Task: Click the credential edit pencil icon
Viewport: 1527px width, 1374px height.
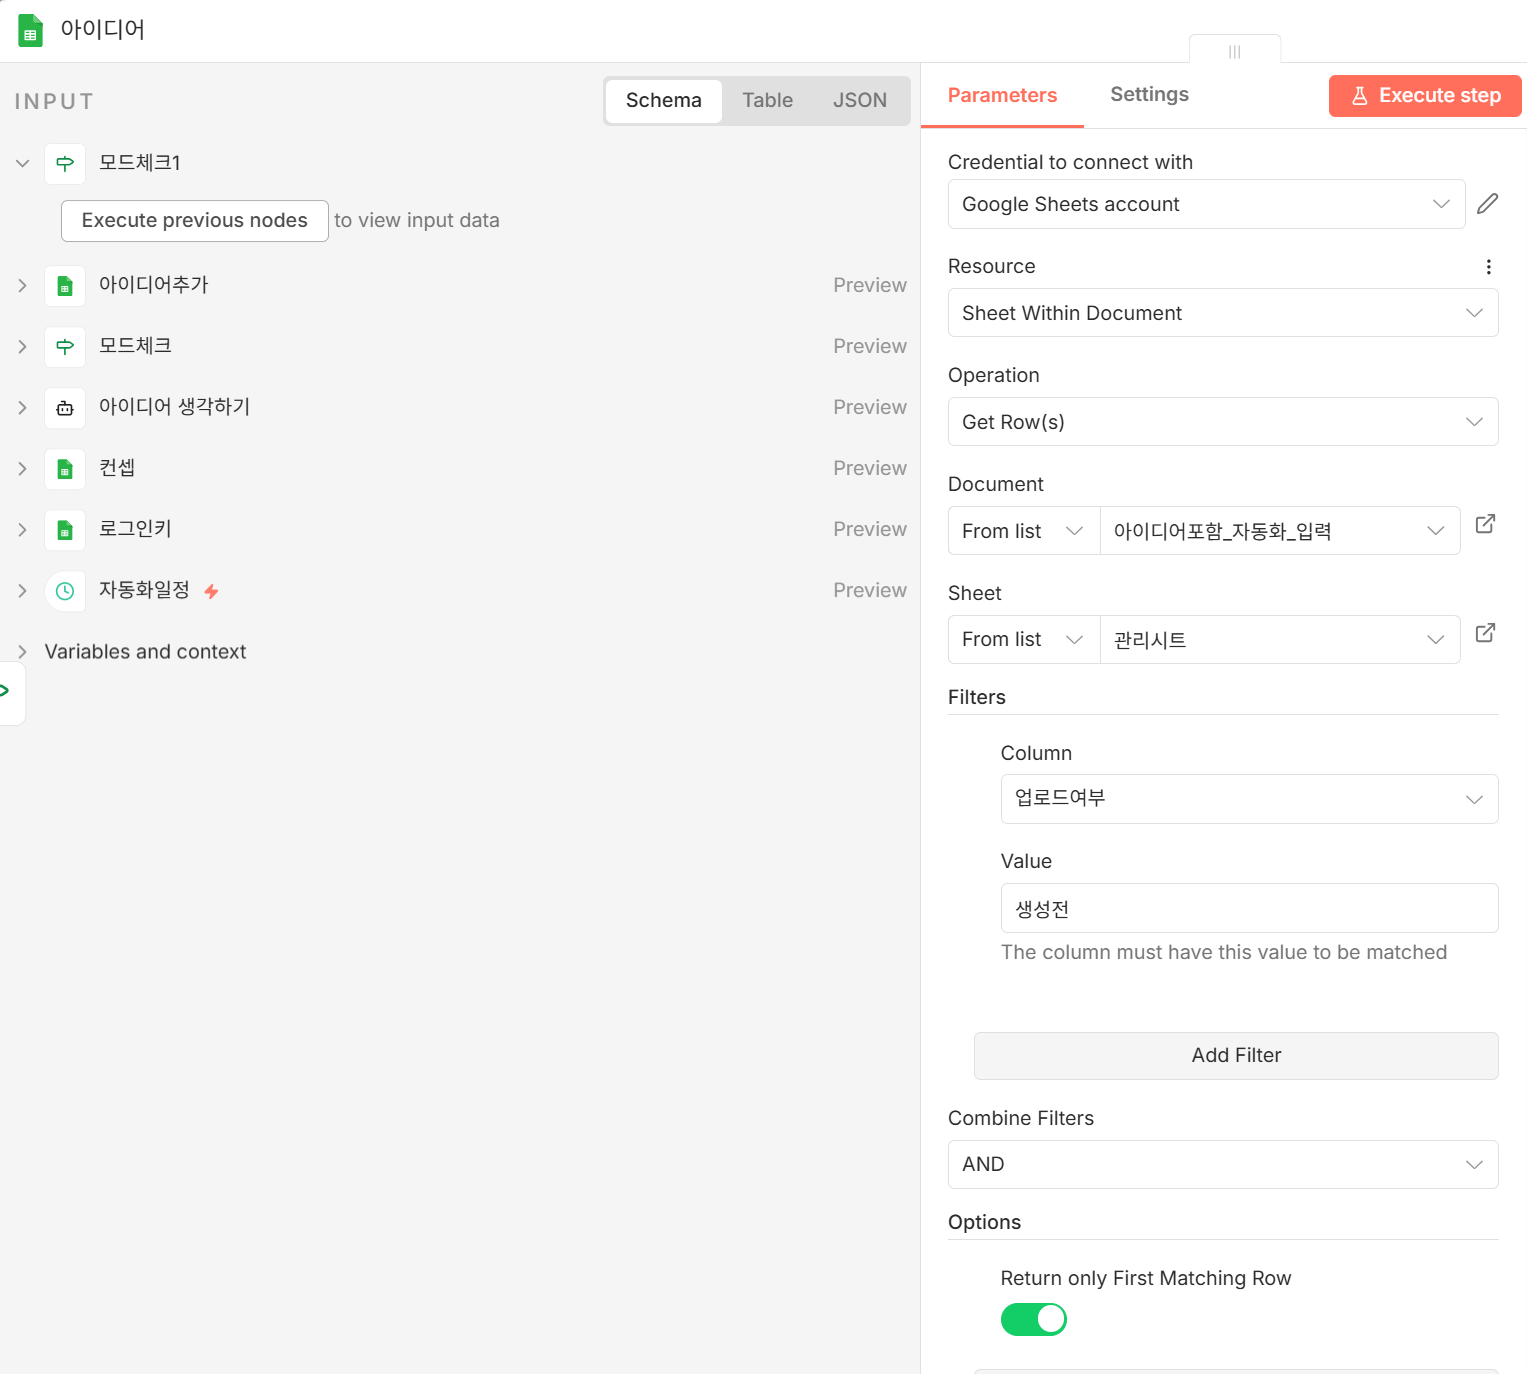Action: [1487, 204]
